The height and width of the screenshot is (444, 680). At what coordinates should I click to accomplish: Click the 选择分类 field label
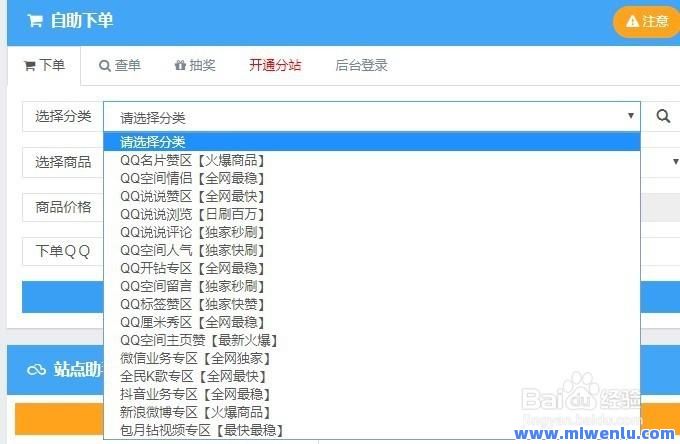[63, 116]
